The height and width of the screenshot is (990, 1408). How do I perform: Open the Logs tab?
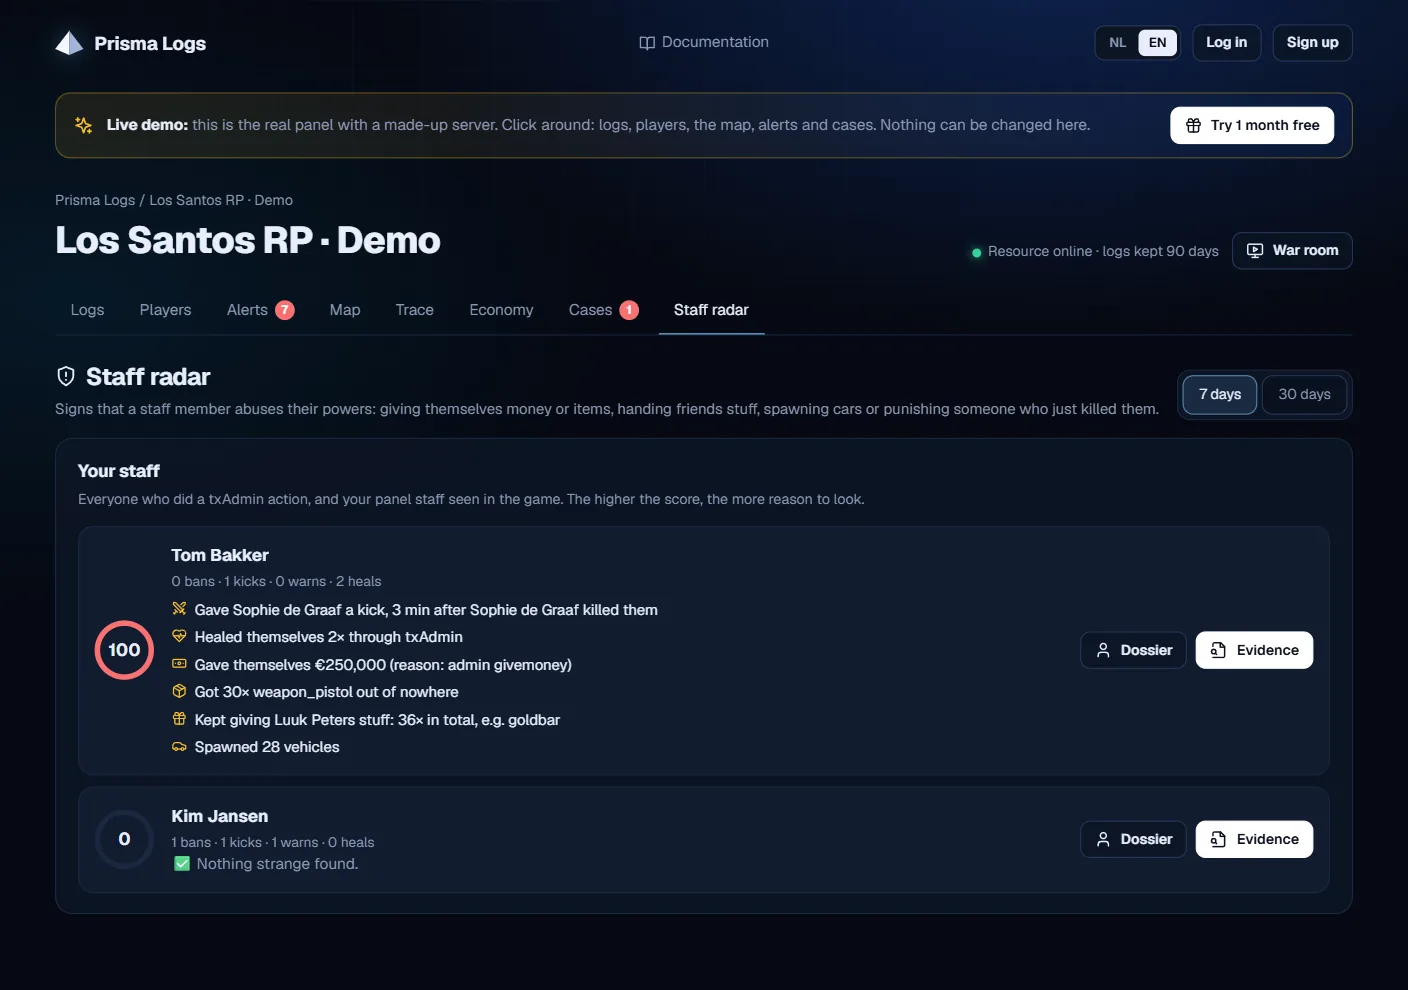(87, 310)
